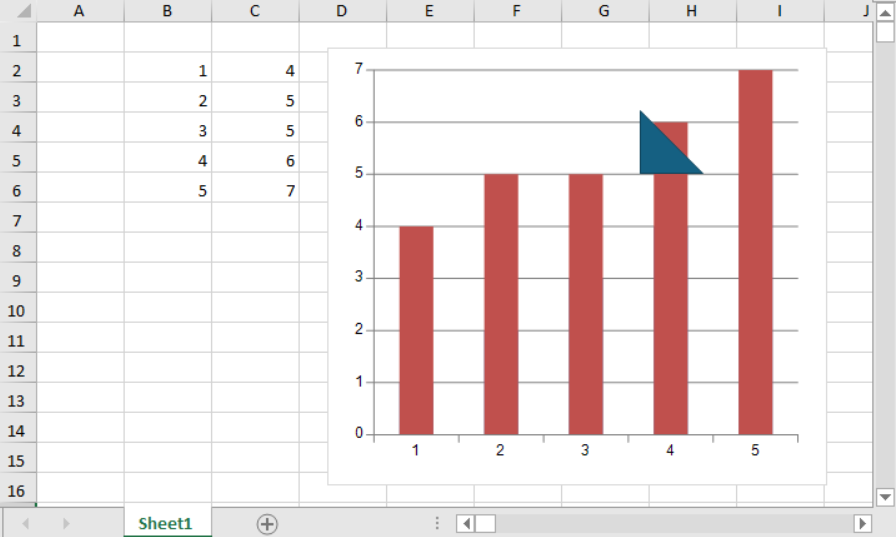Select row 7 header
The width and height of the screenshot is (896, 537).
click(x=17, y=220)
